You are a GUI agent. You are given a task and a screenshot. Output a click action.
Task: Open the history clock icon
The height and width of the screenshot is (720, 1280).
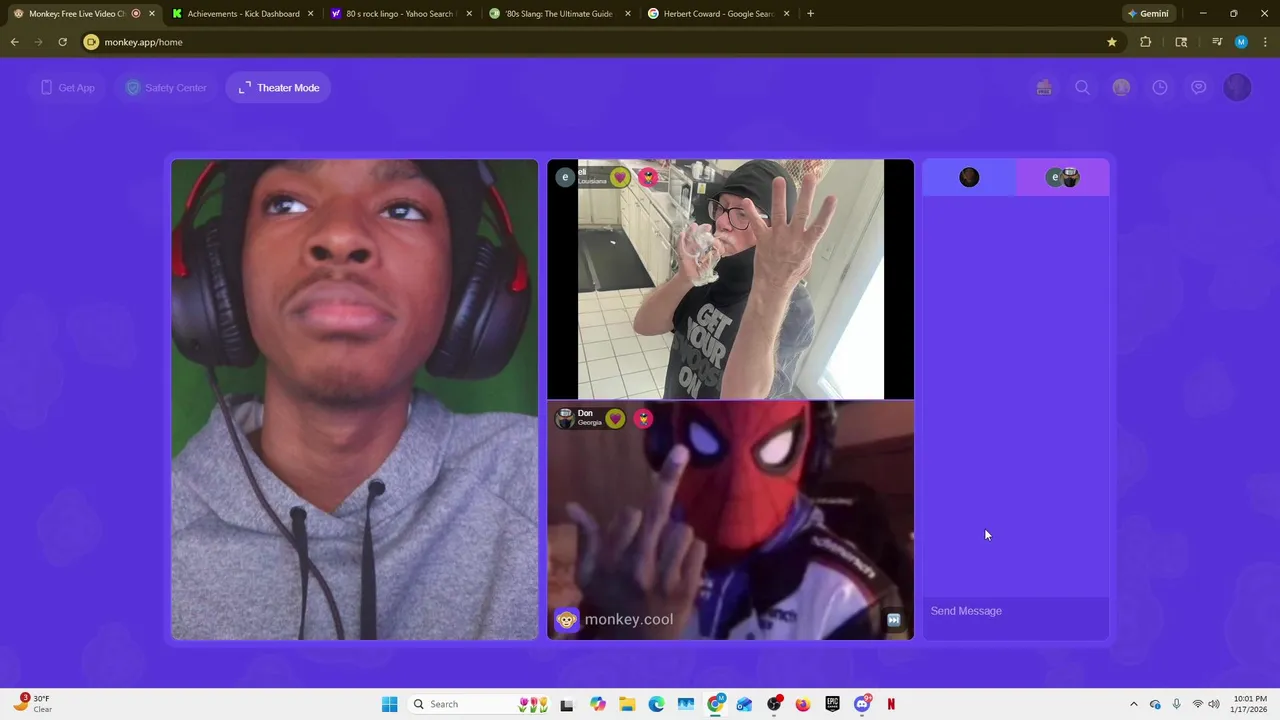pos(1160,88)
